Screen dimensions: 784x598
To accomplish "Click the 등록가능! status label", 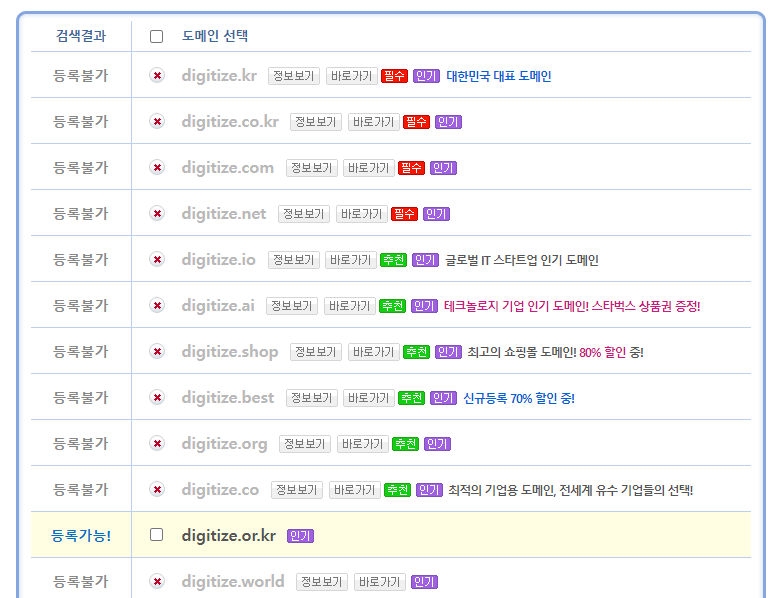I will coord(81,536).
